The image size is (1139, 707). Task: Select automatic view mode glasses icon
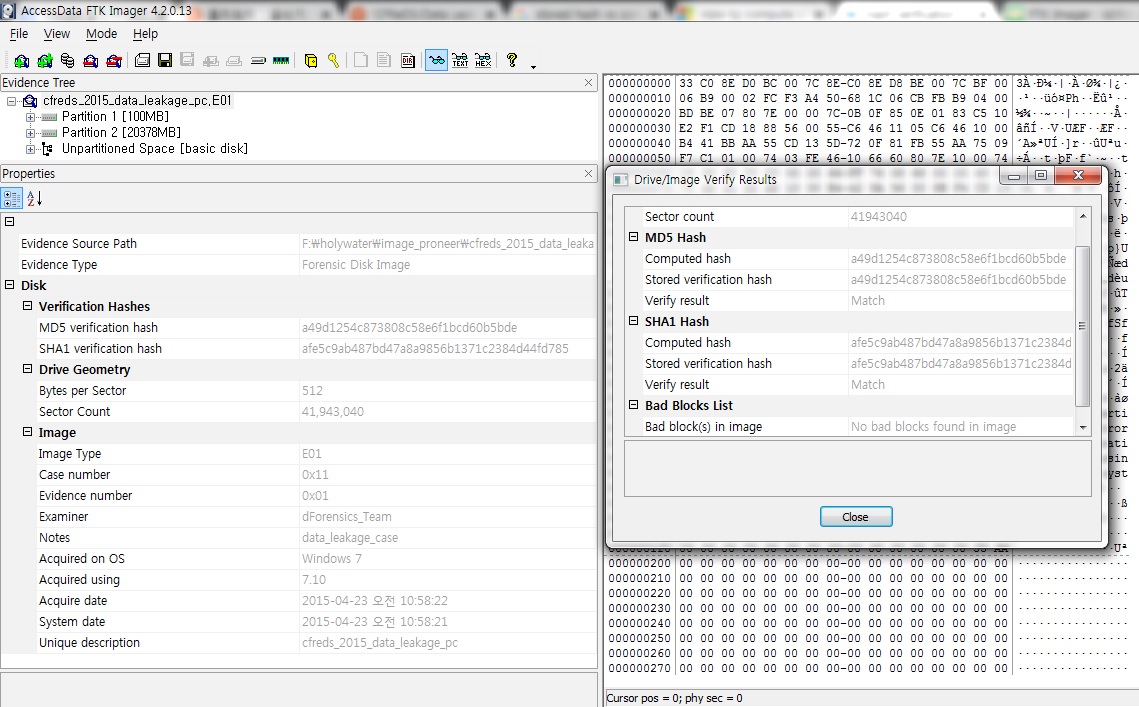[437, 60]
